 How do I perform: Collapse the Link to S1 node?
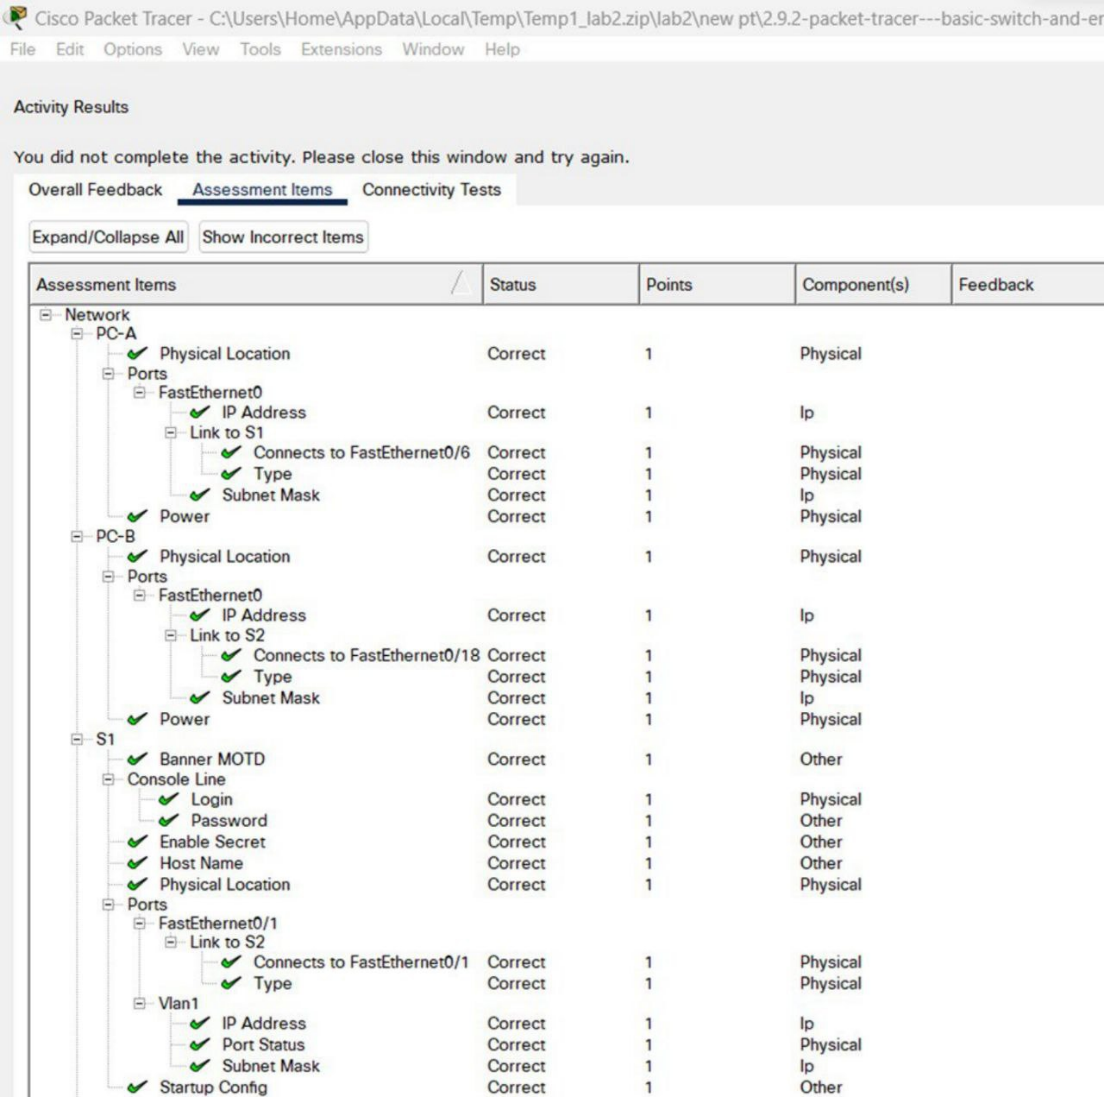pyautogui.click(x=170, y=433)
